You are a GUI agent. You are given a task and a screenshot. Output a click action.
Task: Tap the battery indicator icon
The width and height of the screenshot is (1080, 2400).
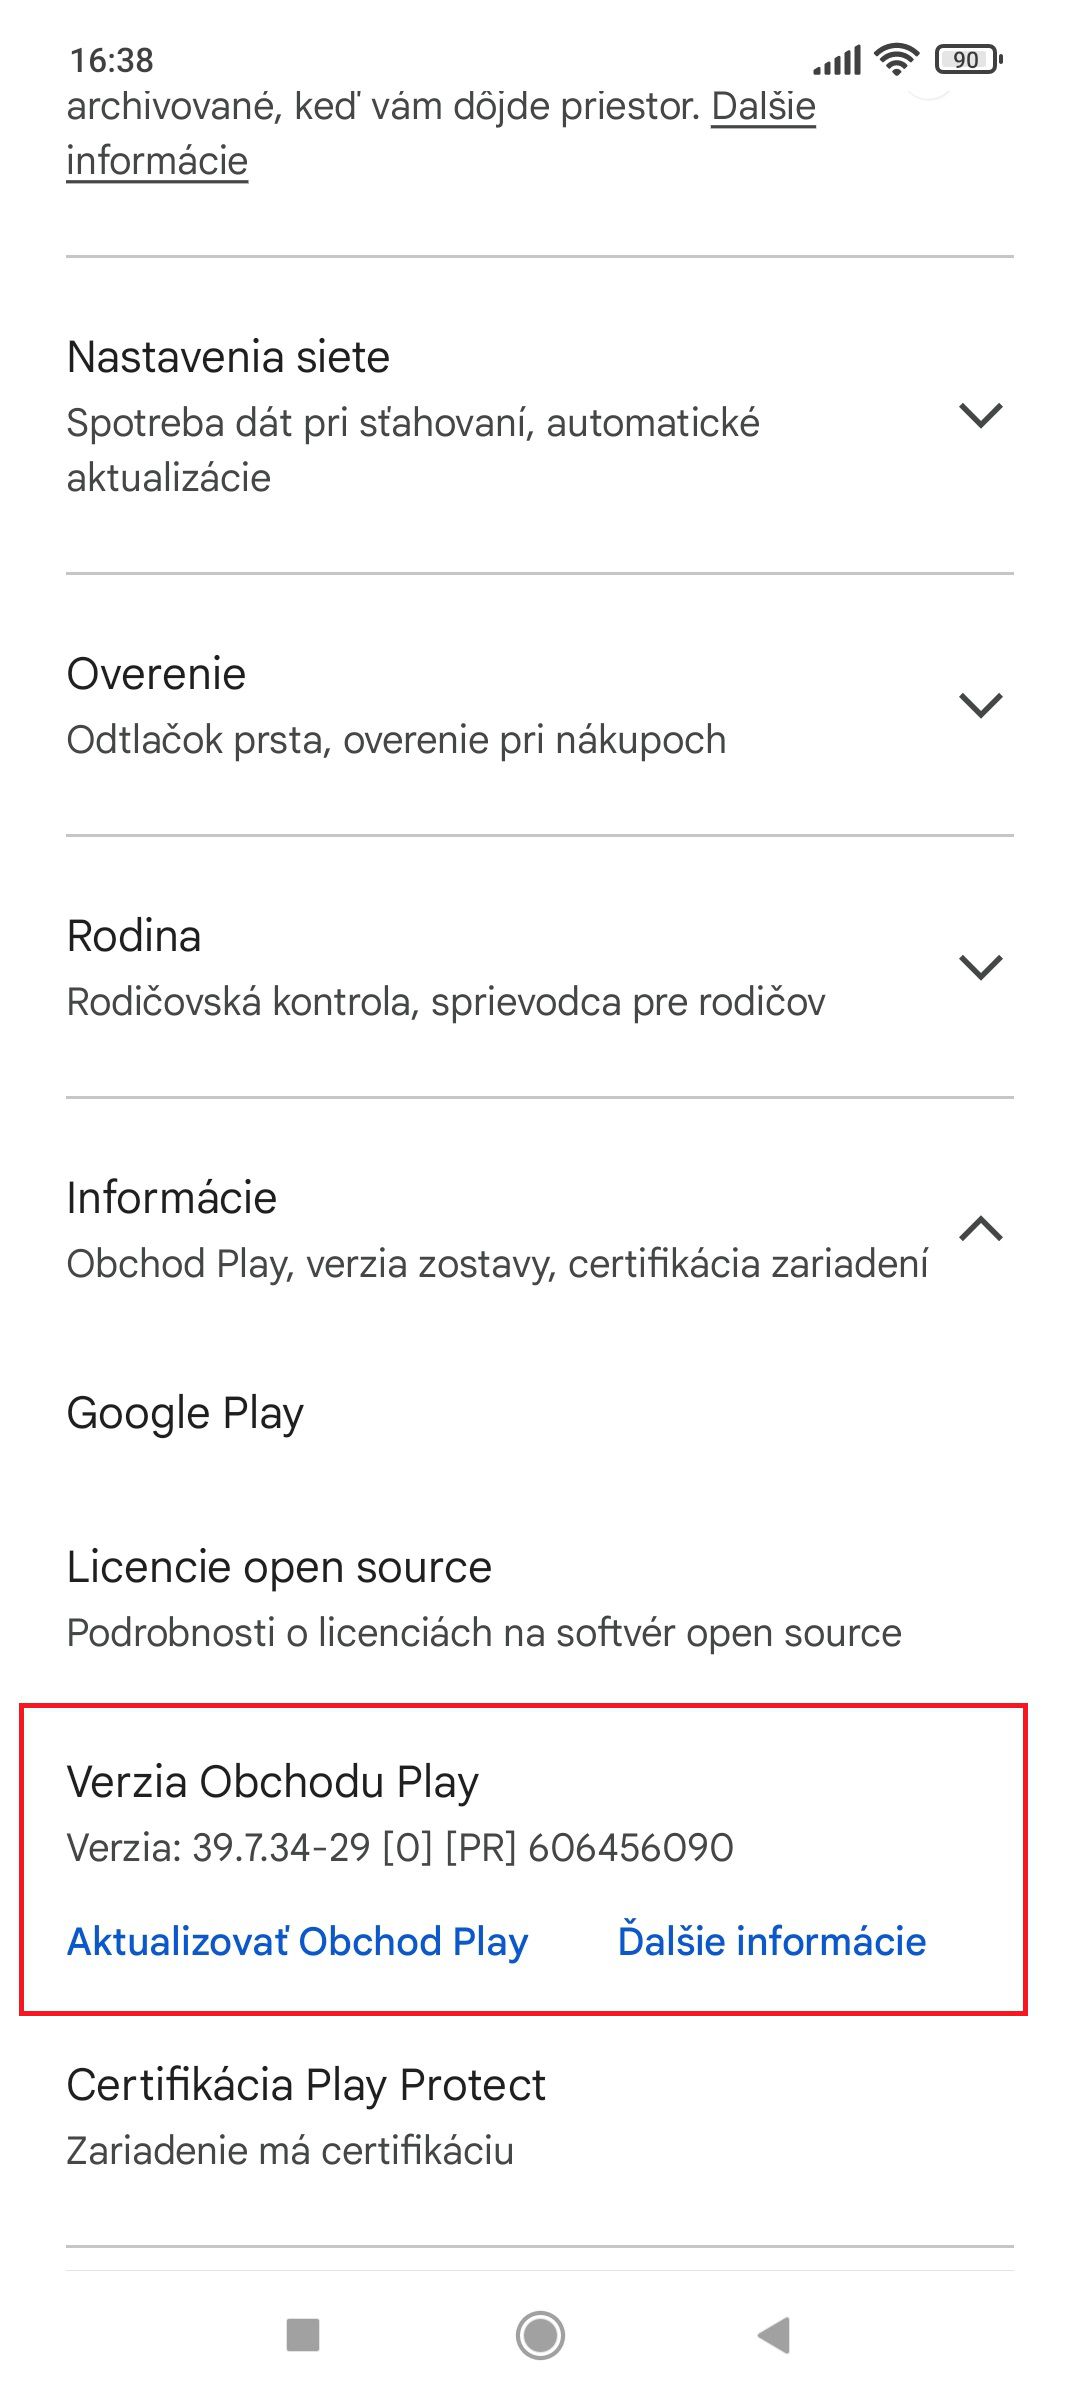point(968,60)
